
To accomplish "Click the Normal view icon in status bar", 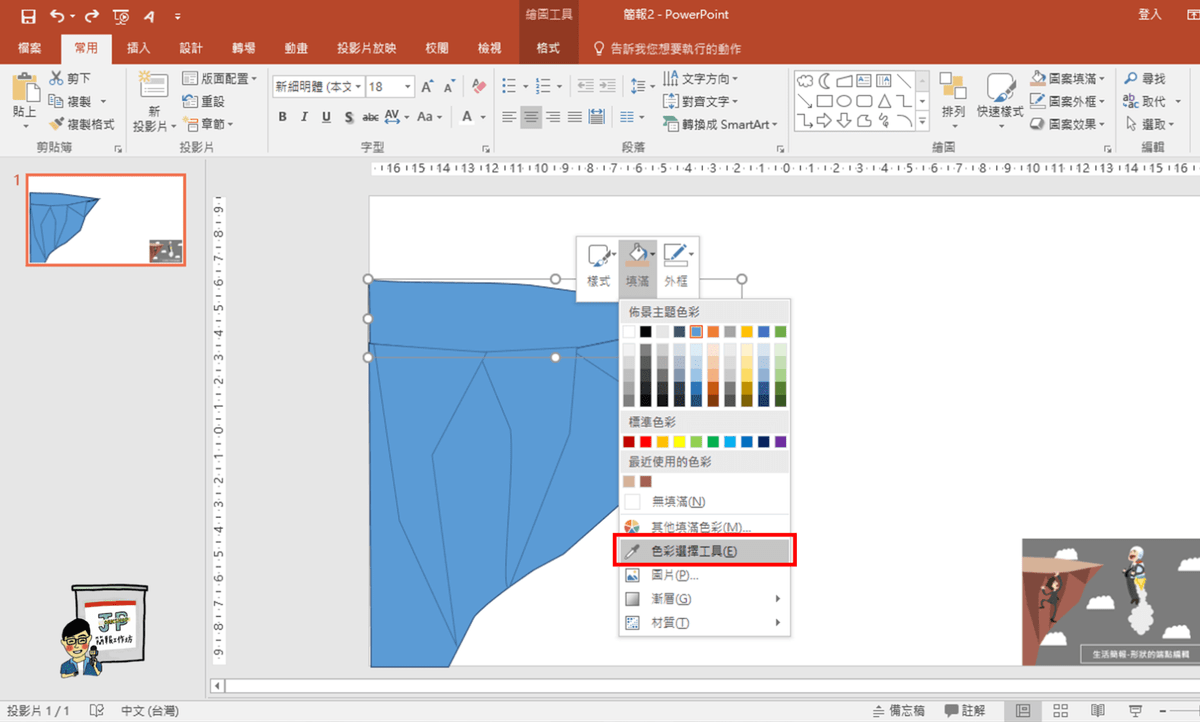I will coord(1023,711).
